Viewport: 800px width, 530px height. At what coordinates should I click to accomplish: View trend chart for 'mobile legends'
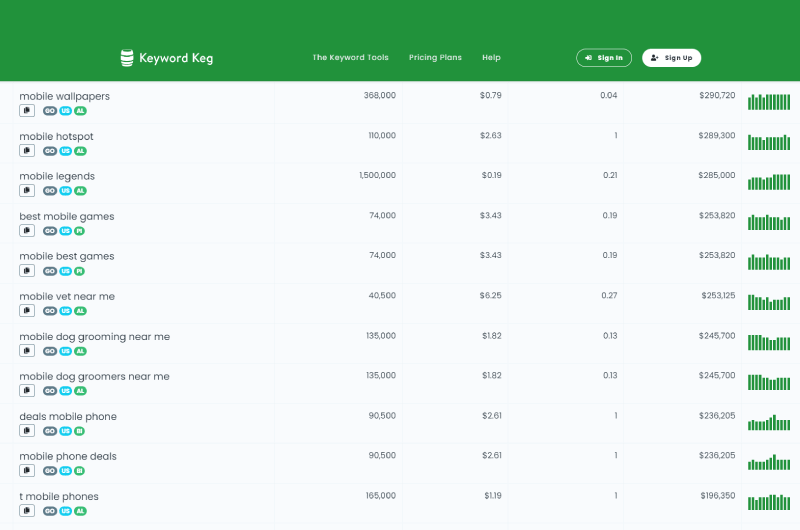click(769, 182)
